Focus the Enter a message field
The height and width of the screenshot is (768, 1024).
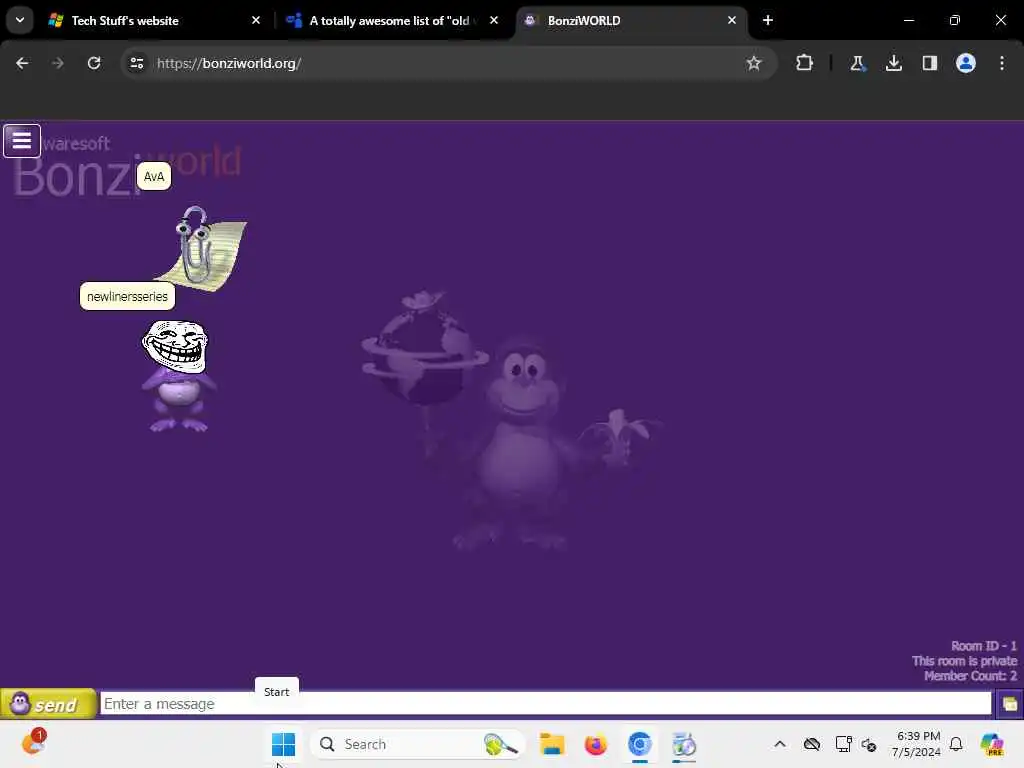tap(545, 704)
